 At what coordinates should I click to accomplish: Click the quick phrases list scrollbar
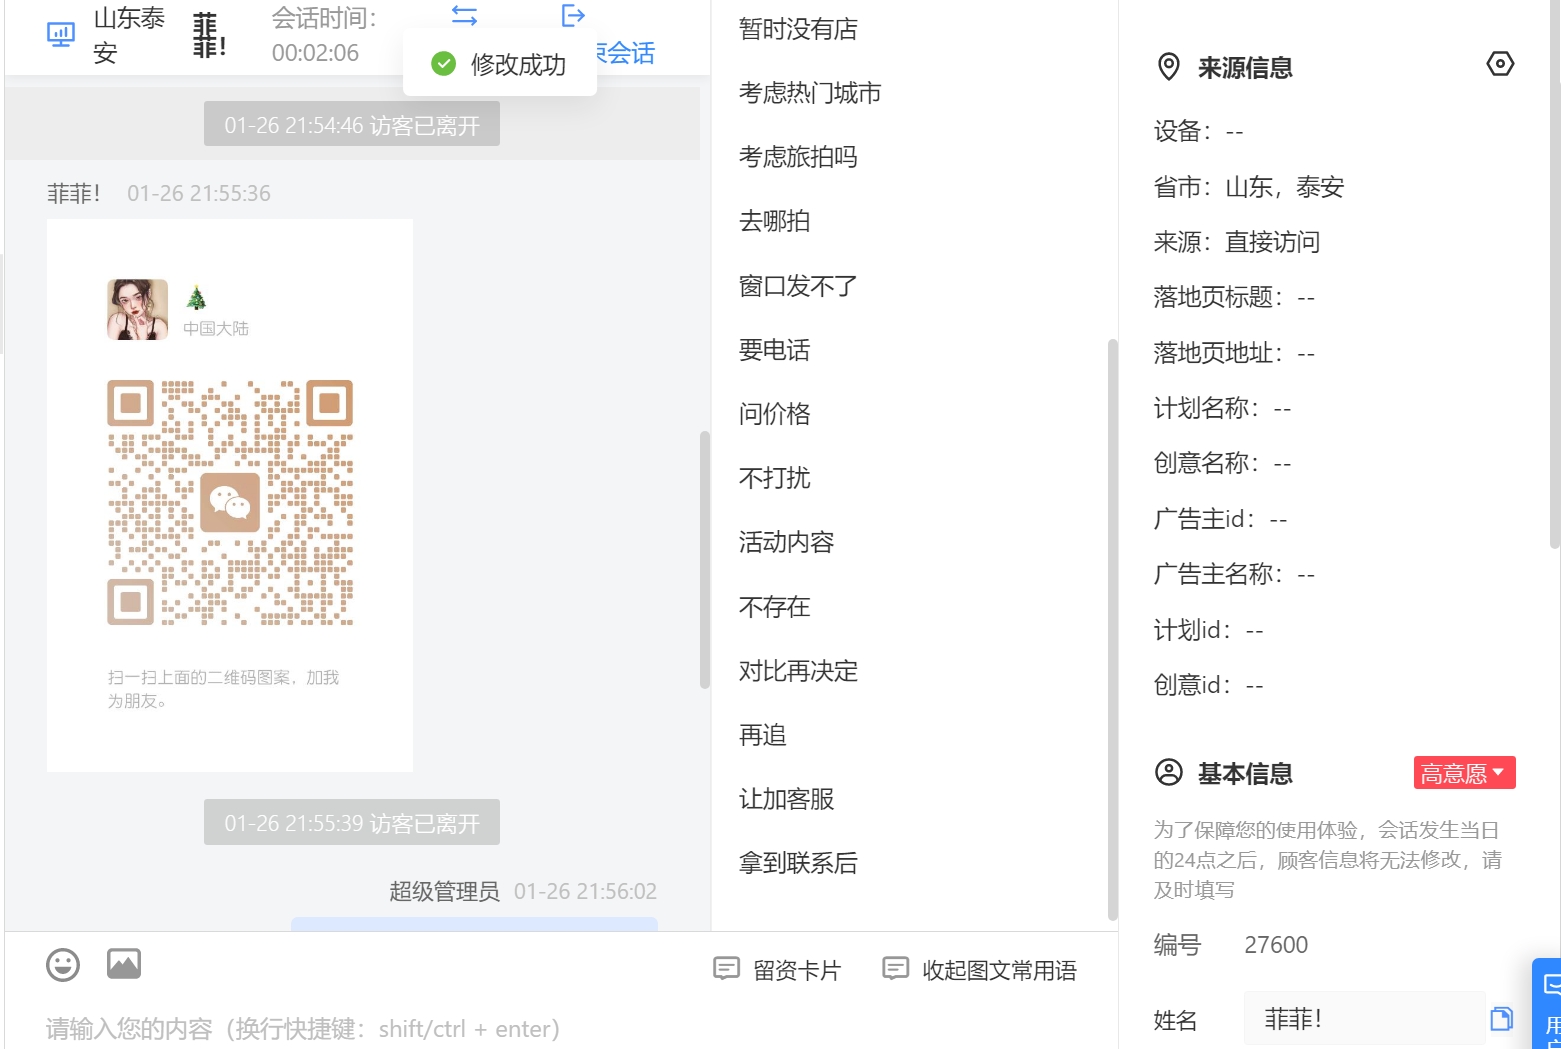pos(1112,630)
